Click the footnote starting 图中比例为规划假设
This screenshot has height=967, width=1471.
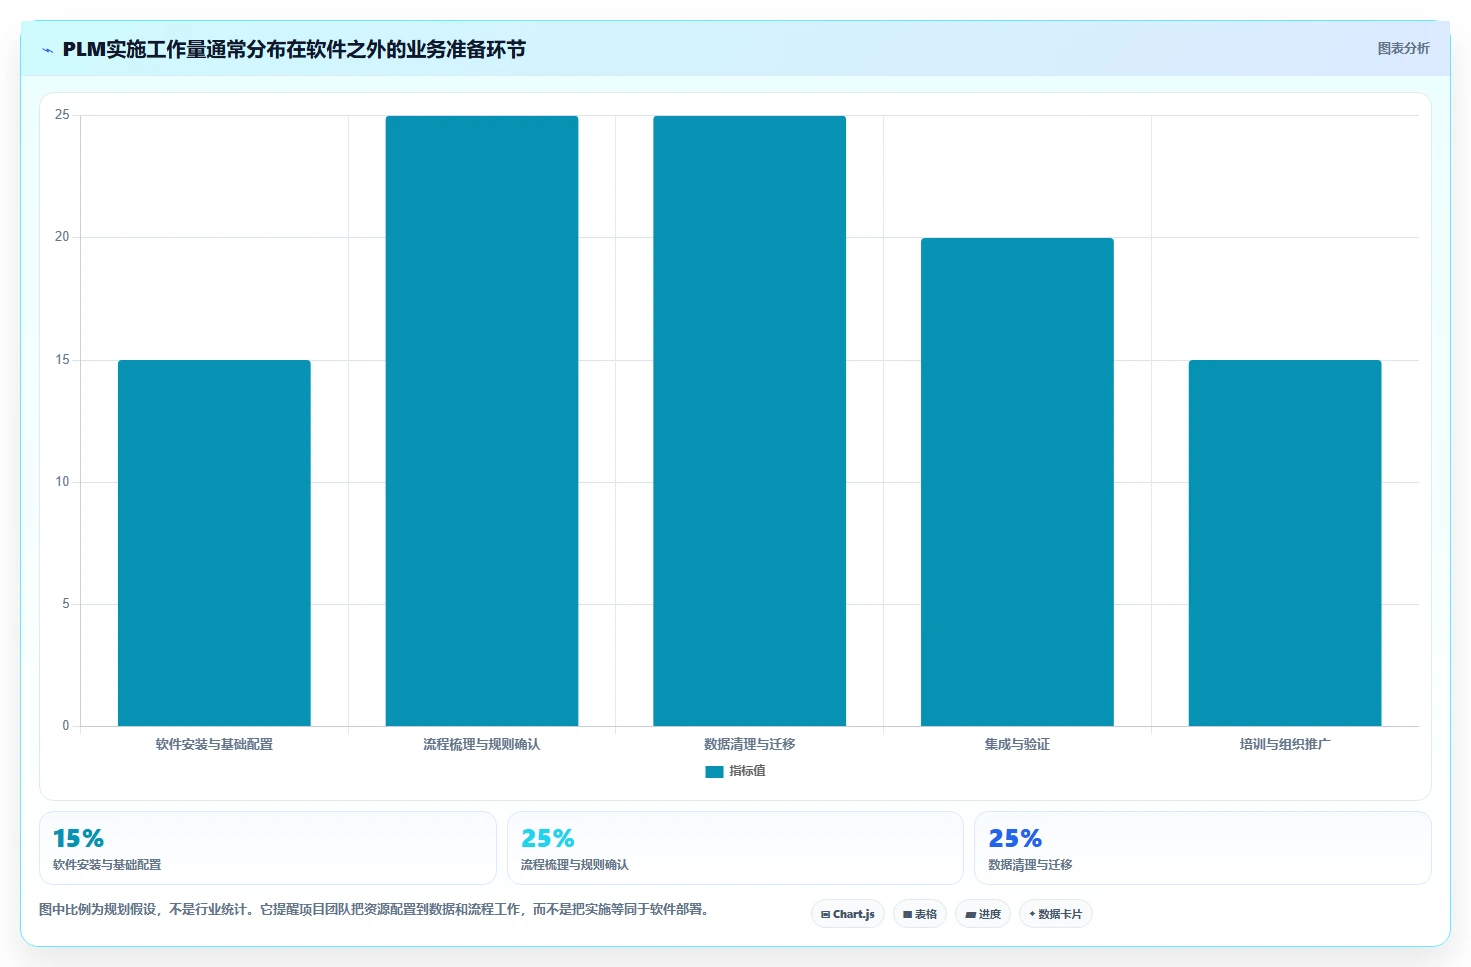(374, 909)
